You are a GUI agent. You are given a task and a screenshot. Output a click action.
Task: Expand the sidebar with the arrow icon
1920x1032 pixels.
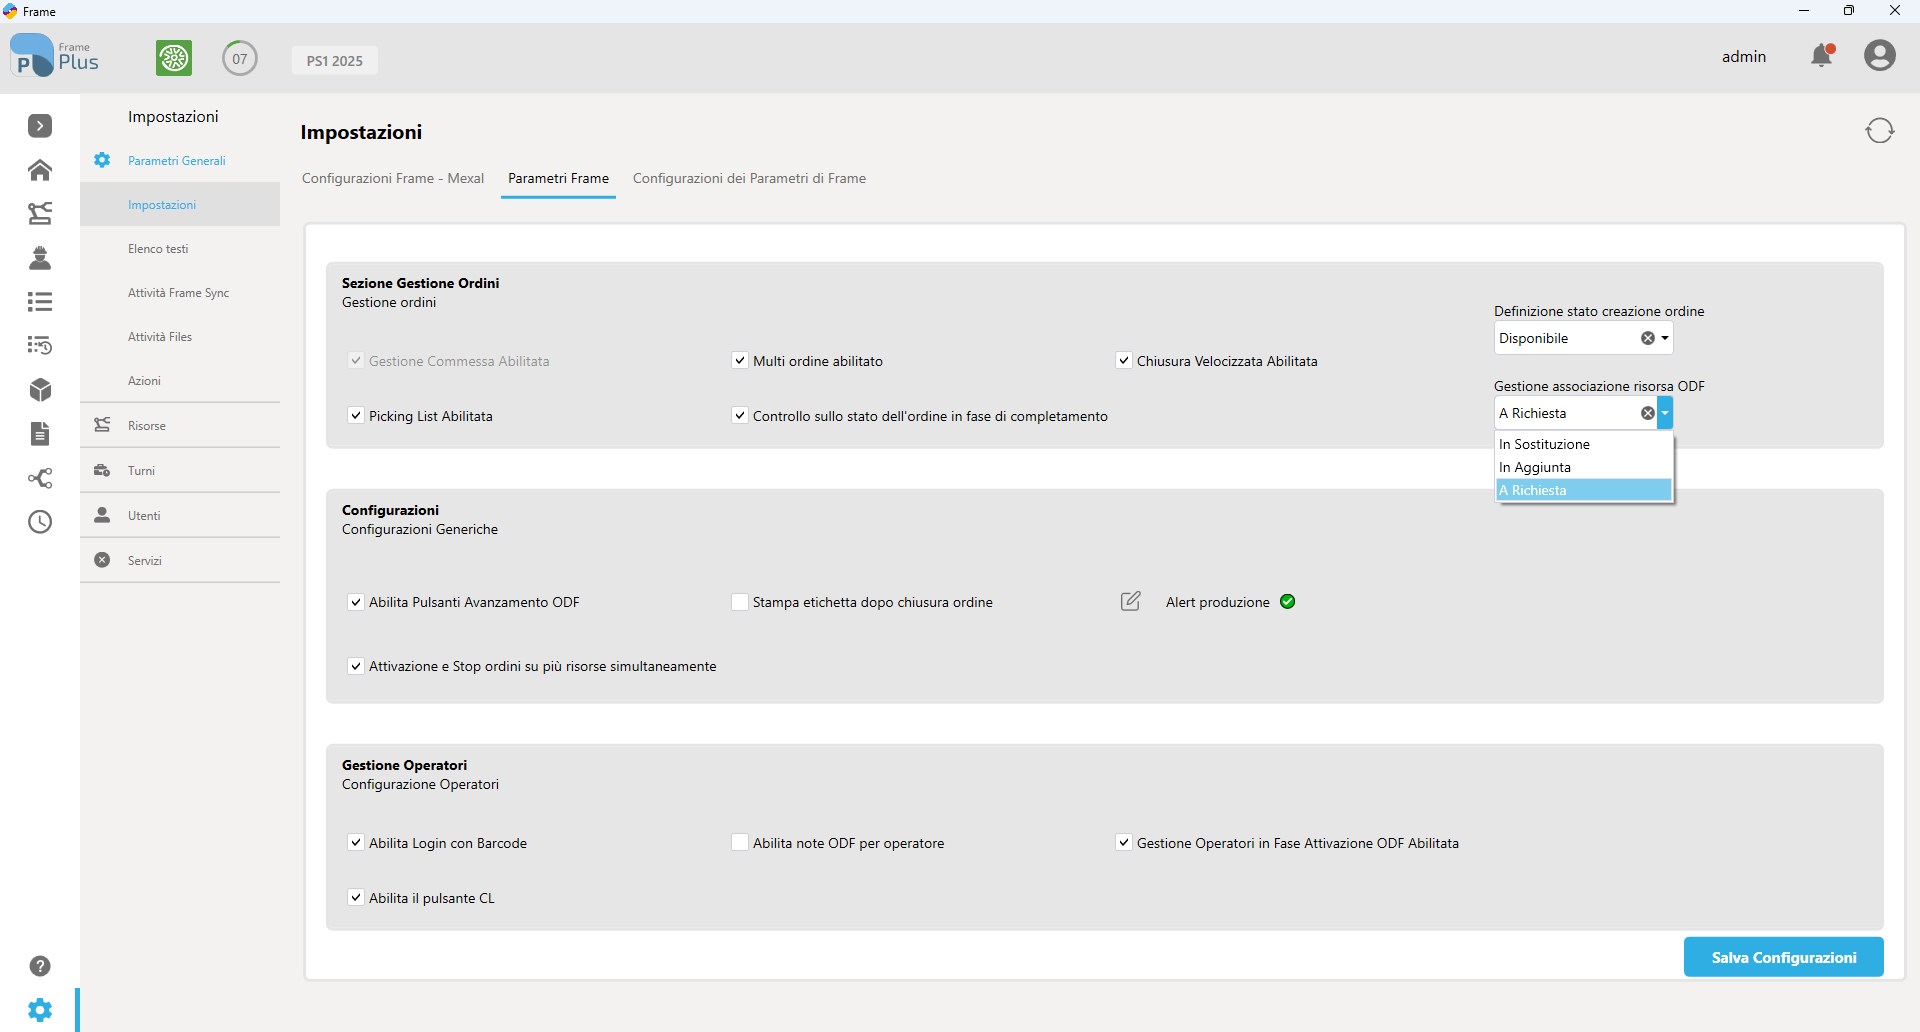pos(40,126)
